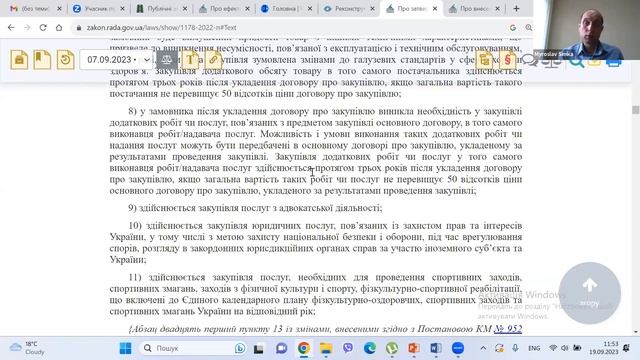640x360 pixels.
Task: Click the document structure icon
Action: pyautogui.click(x=484, y=60)
